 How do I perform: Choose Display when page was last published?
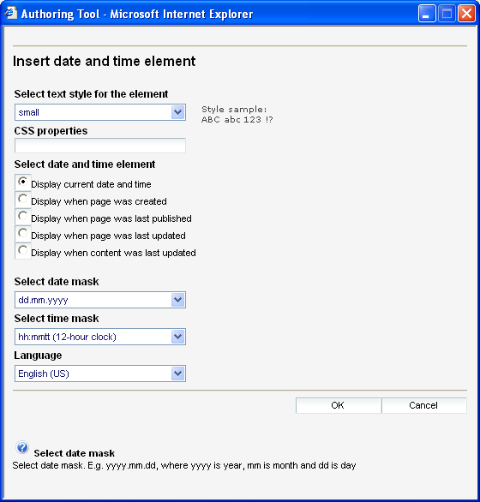click(23, 216)
